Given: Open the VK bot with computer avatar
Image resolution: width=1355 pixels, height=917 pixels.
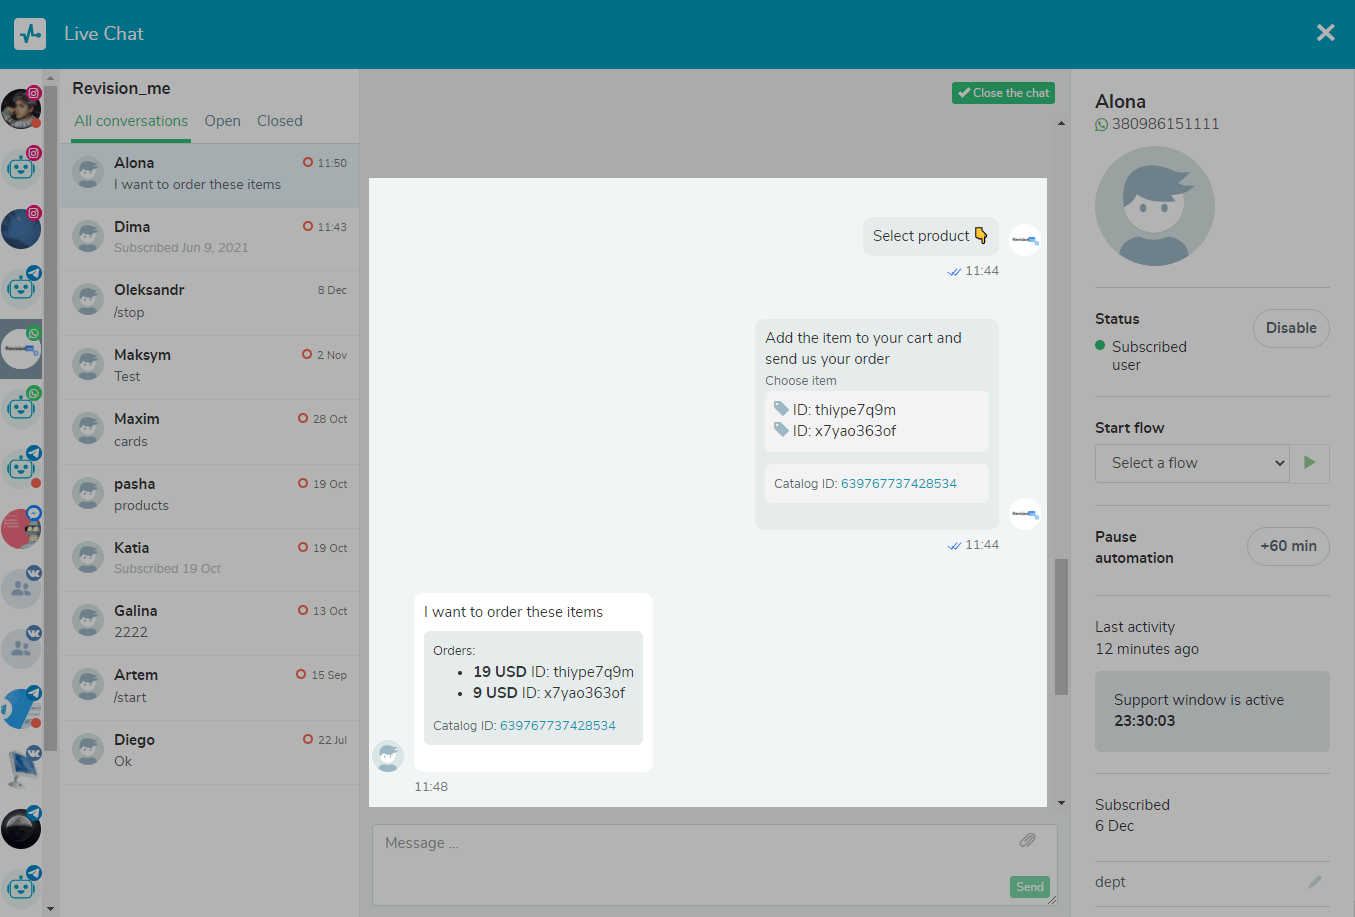Looking at the screenshot, I should (x=21, y=768).
